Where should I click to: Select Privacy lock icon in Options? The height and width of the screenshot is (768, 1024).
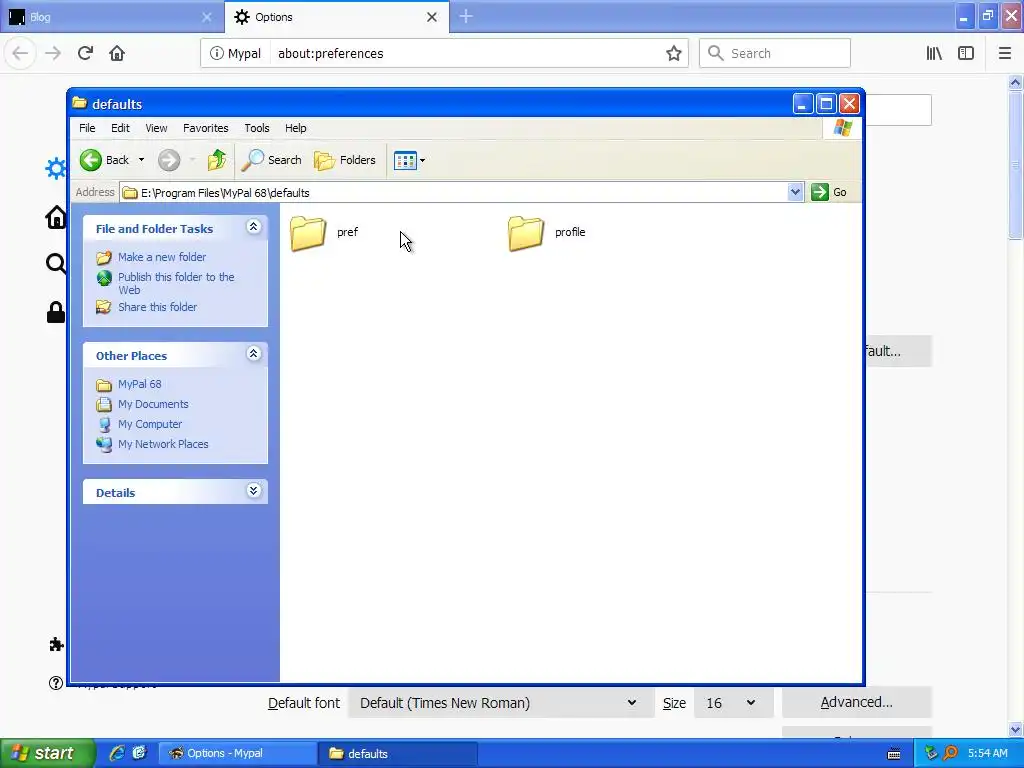56,312
